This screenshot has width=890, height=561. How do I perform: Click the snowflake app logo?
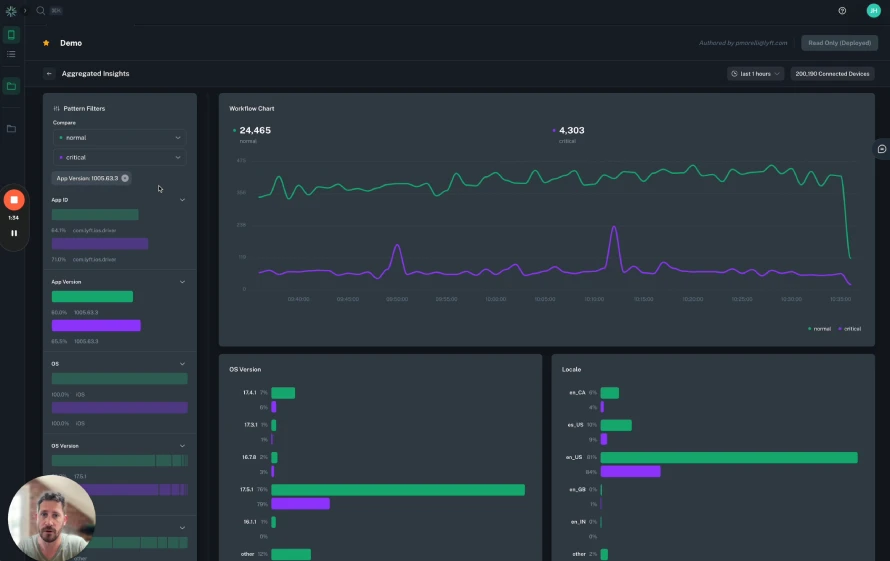click(x=11, y=11)
